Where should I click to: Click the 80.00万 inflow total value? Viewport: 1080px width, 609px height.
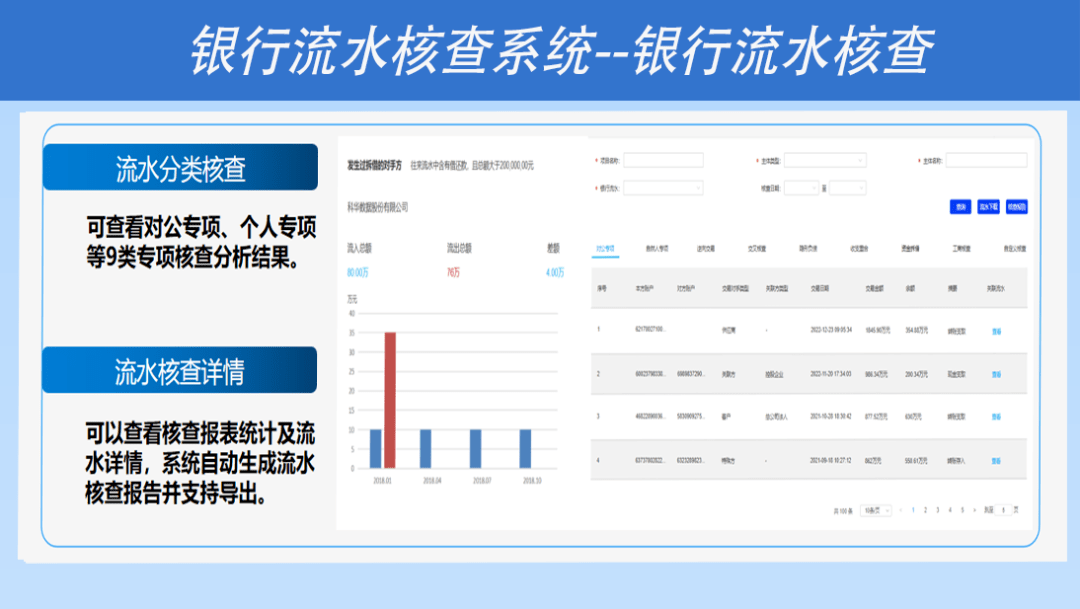point(358,273)
